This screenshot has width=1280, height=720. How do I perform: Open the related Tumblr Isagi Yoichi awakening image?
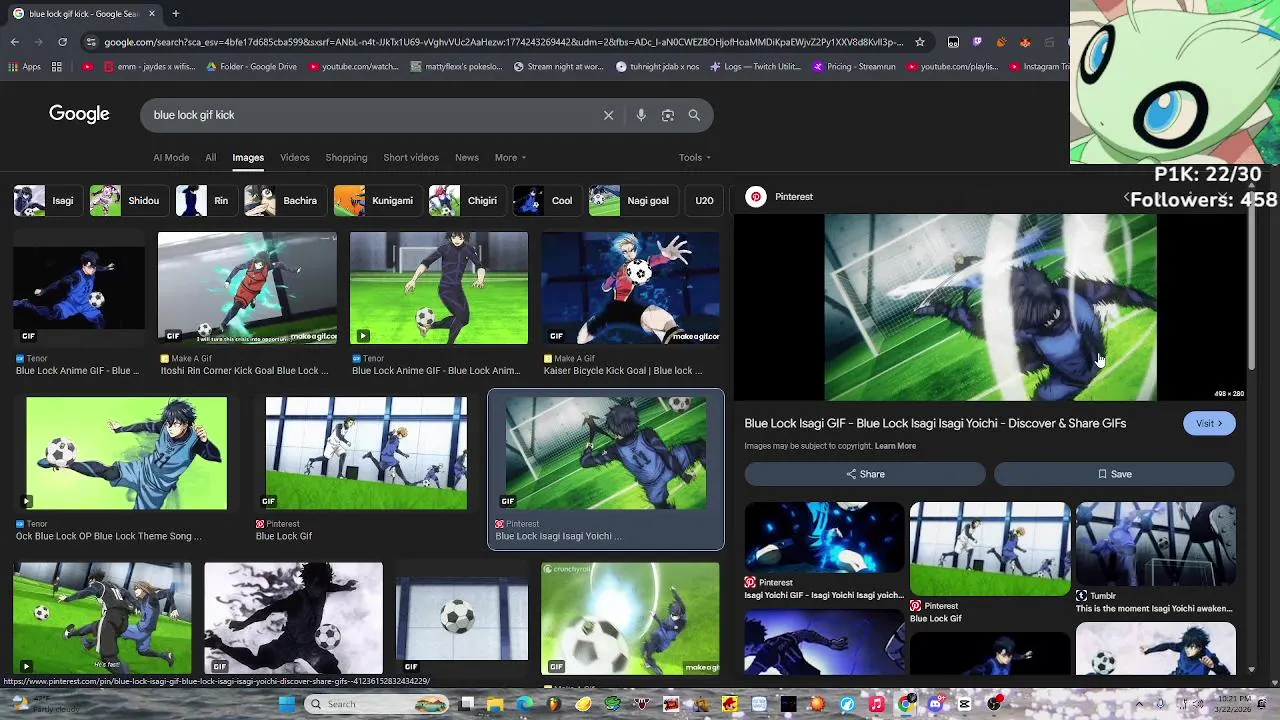(x=1155, y=544)
